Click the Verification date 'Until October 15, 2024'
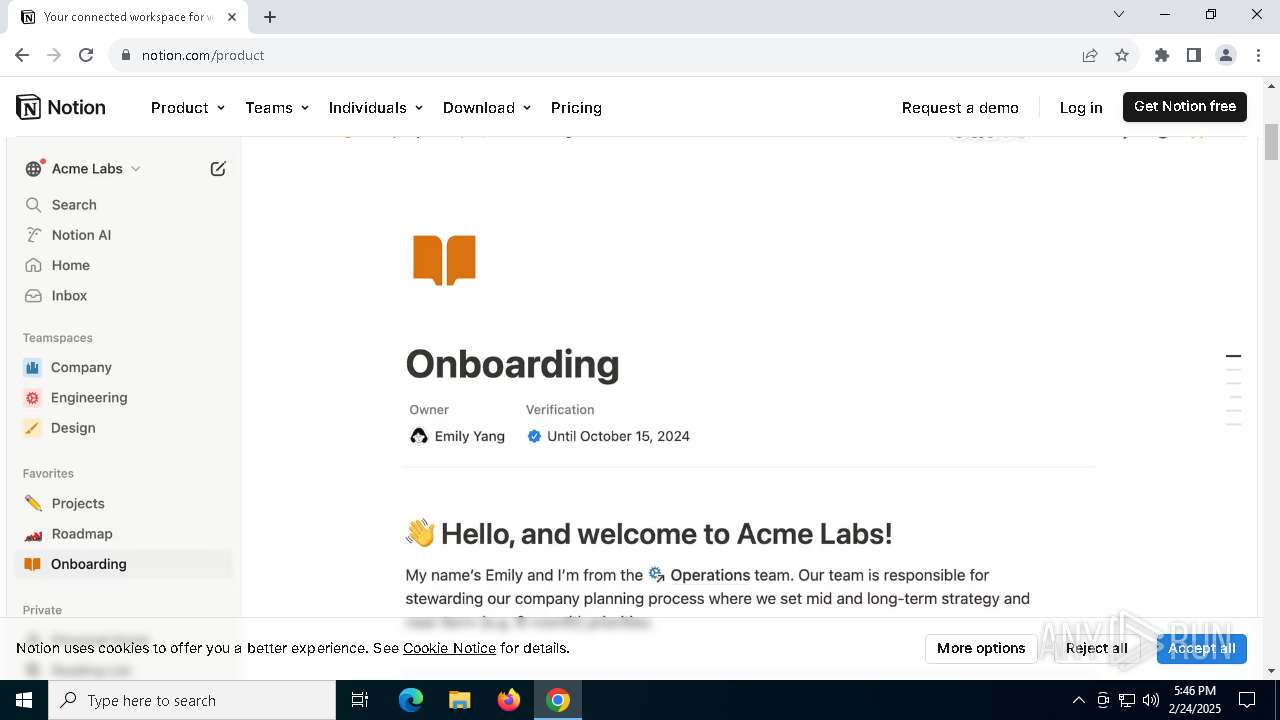Screen dimensions: 1280x720 coord(618,436)
